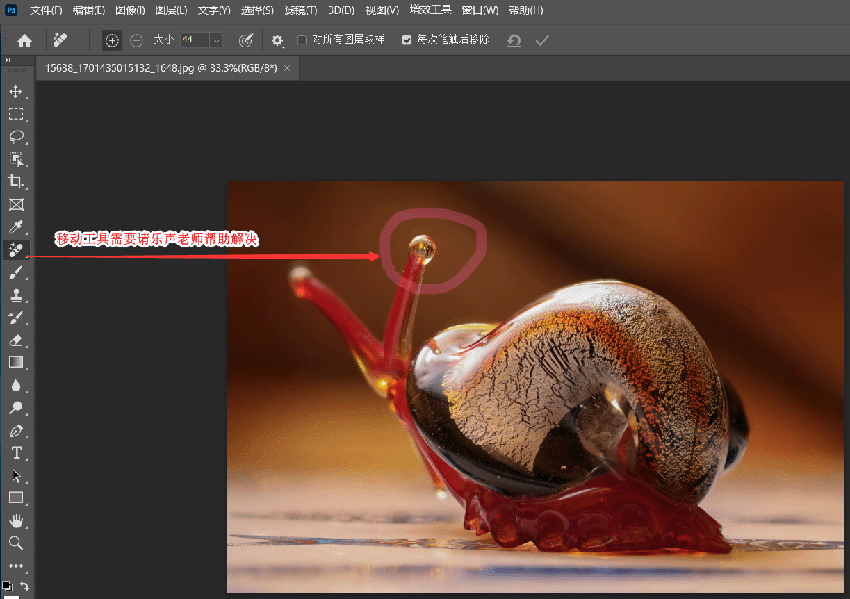This screenshot has height=599, width=850.
Task: Switch to the 15638_1701435015132_1648.jpg document tab
Action: 161,68
